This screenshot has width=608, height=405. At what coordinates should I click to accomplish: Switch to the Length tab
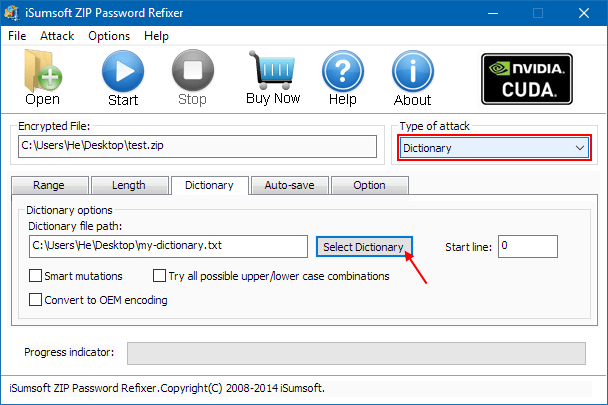(129, 185)
